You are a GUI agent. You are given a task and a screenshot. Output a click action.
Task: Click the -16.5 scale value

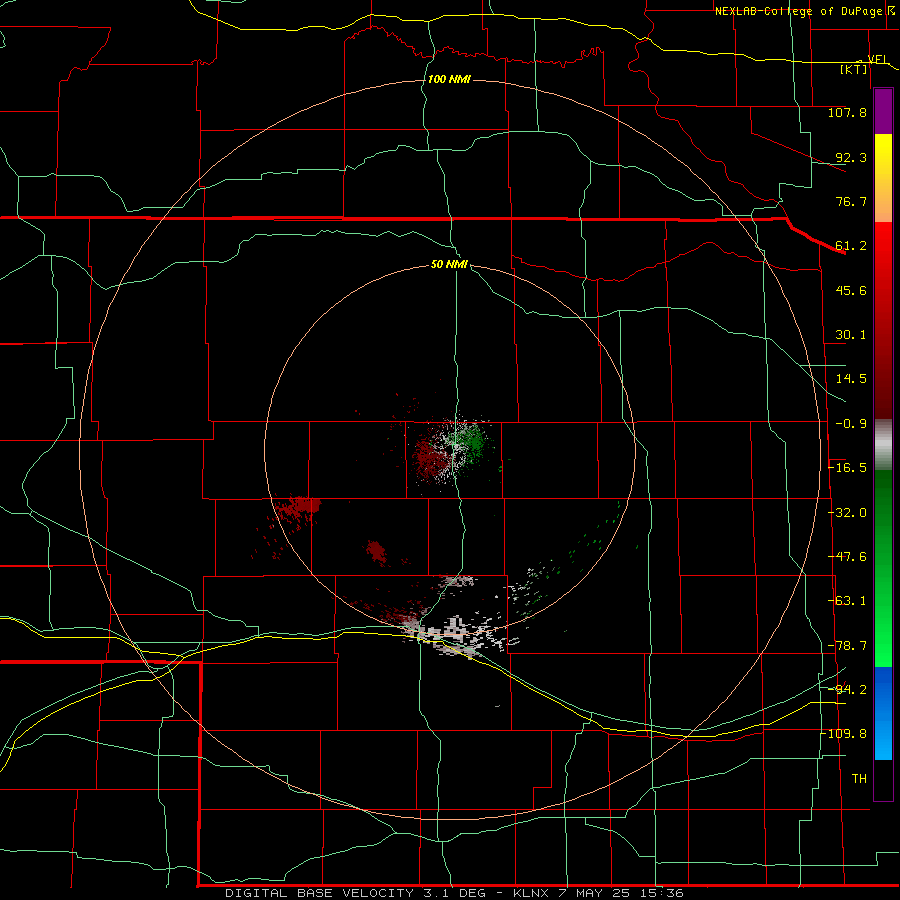847,468
